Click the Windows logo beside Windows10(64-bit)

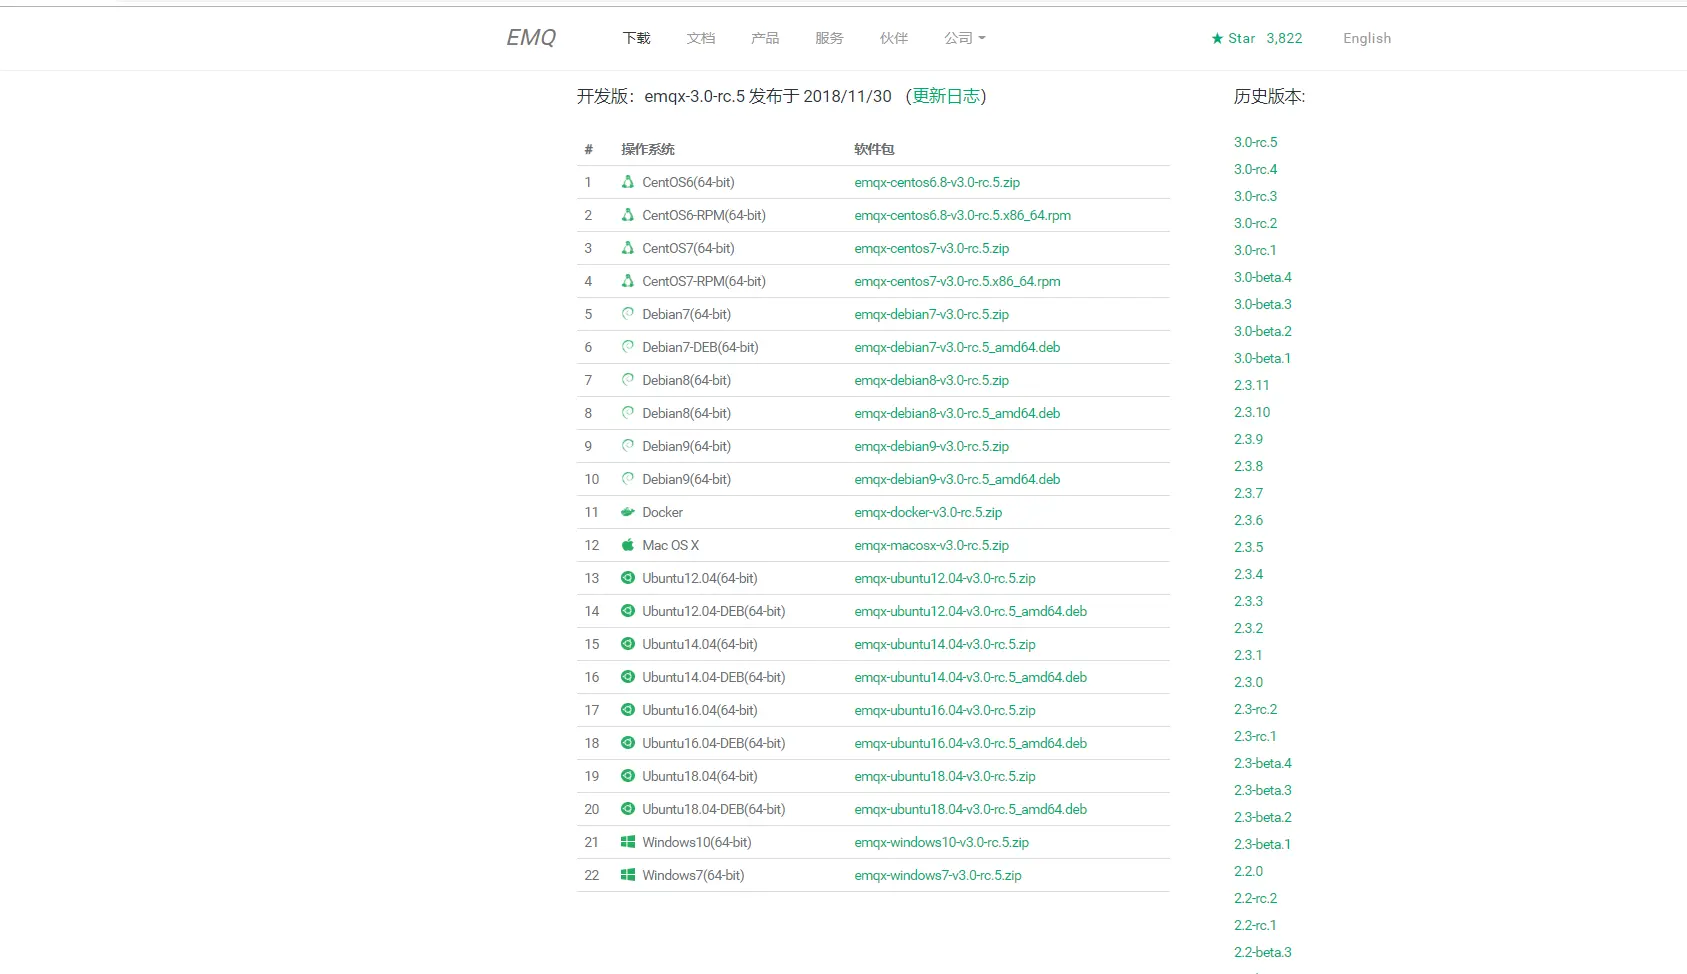pyautogui.click(x=628, y=842)
